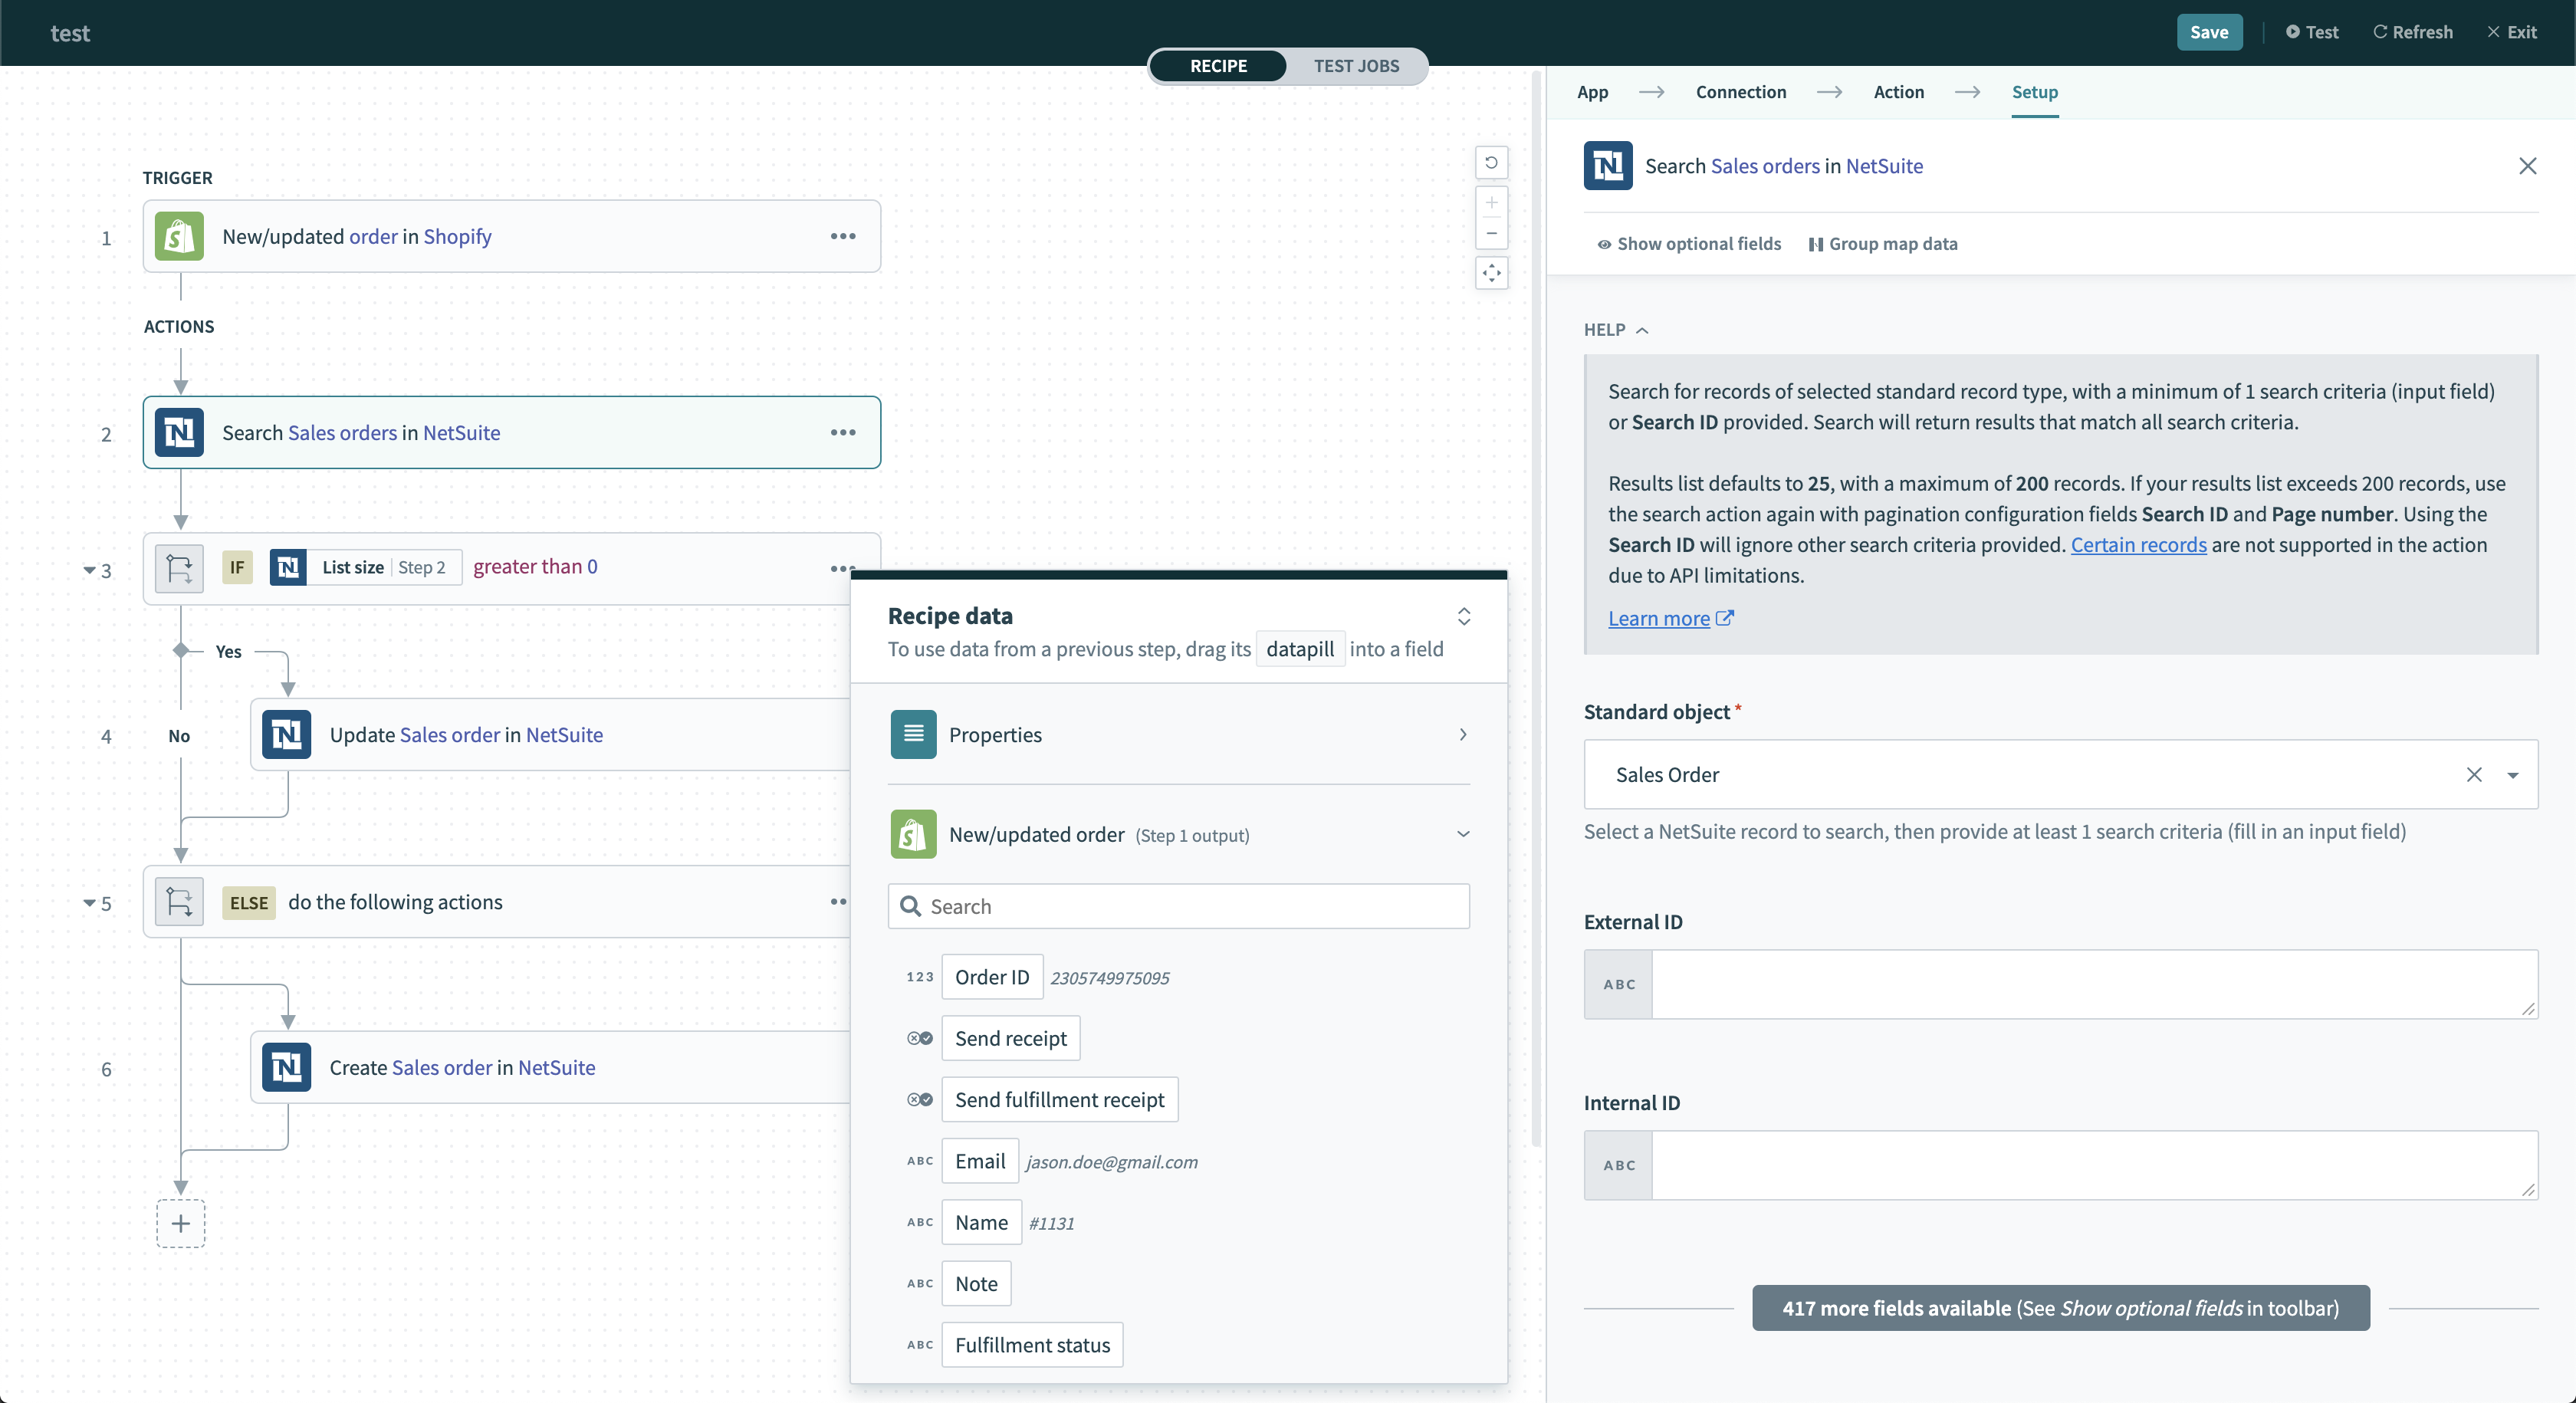Click the NetSuite icon in Update Sales order step 4
The width and height of the screenshot is (2576, 1403).
coord(287,734)
